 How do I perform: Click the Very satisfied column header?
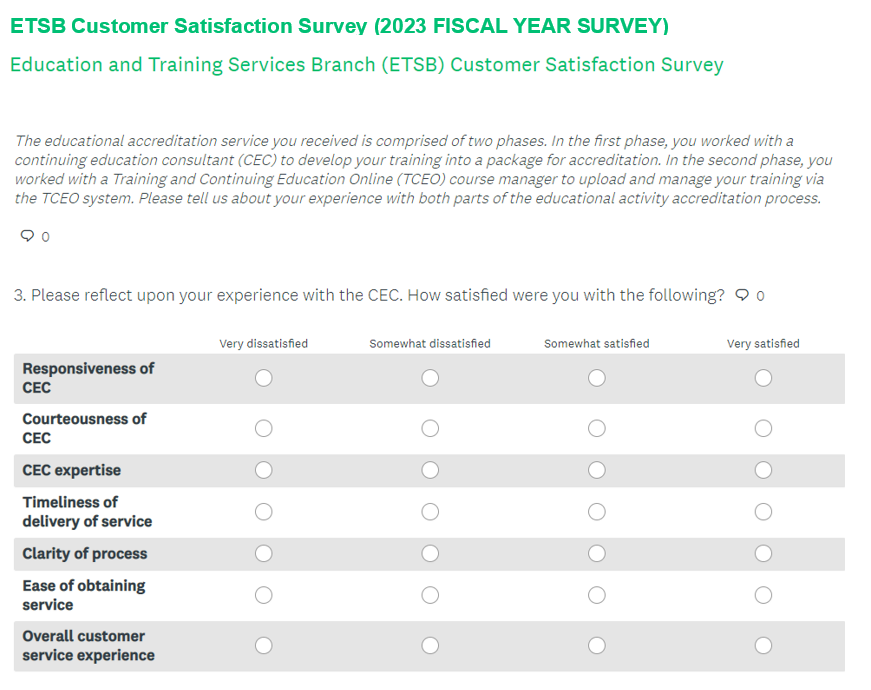[763, 344]
